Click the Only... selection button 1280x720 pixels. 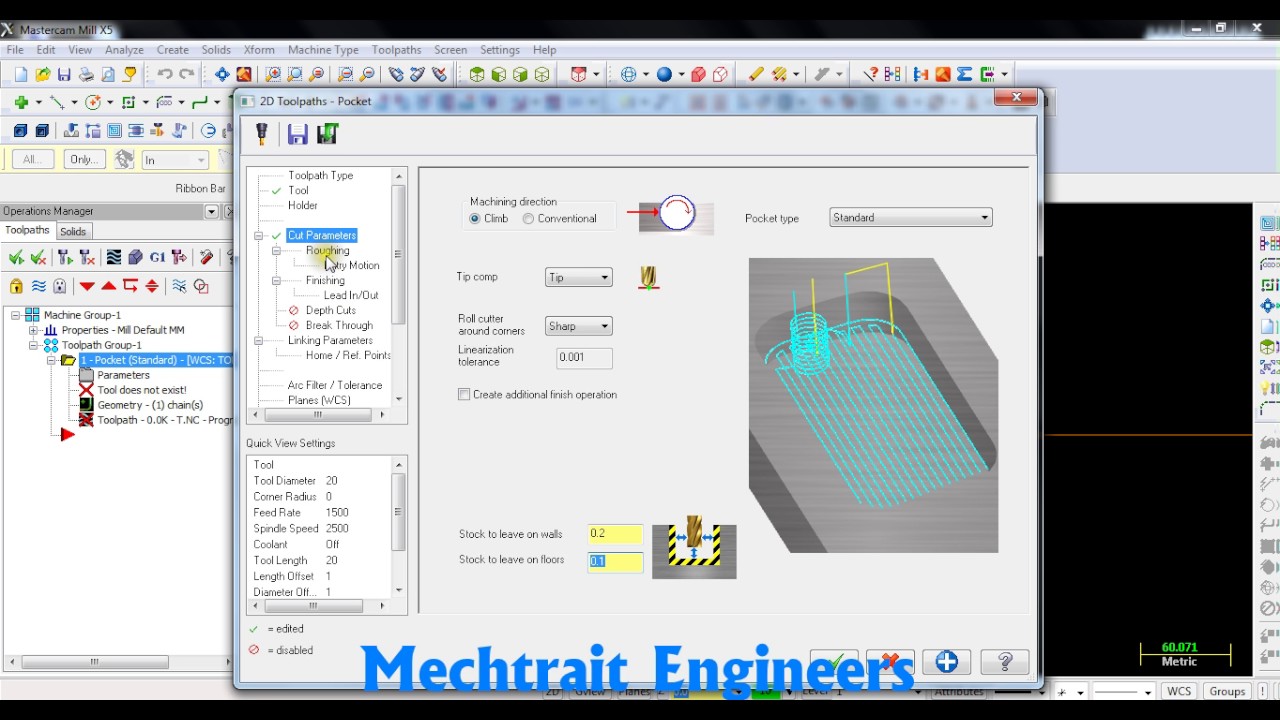[84, 160]
